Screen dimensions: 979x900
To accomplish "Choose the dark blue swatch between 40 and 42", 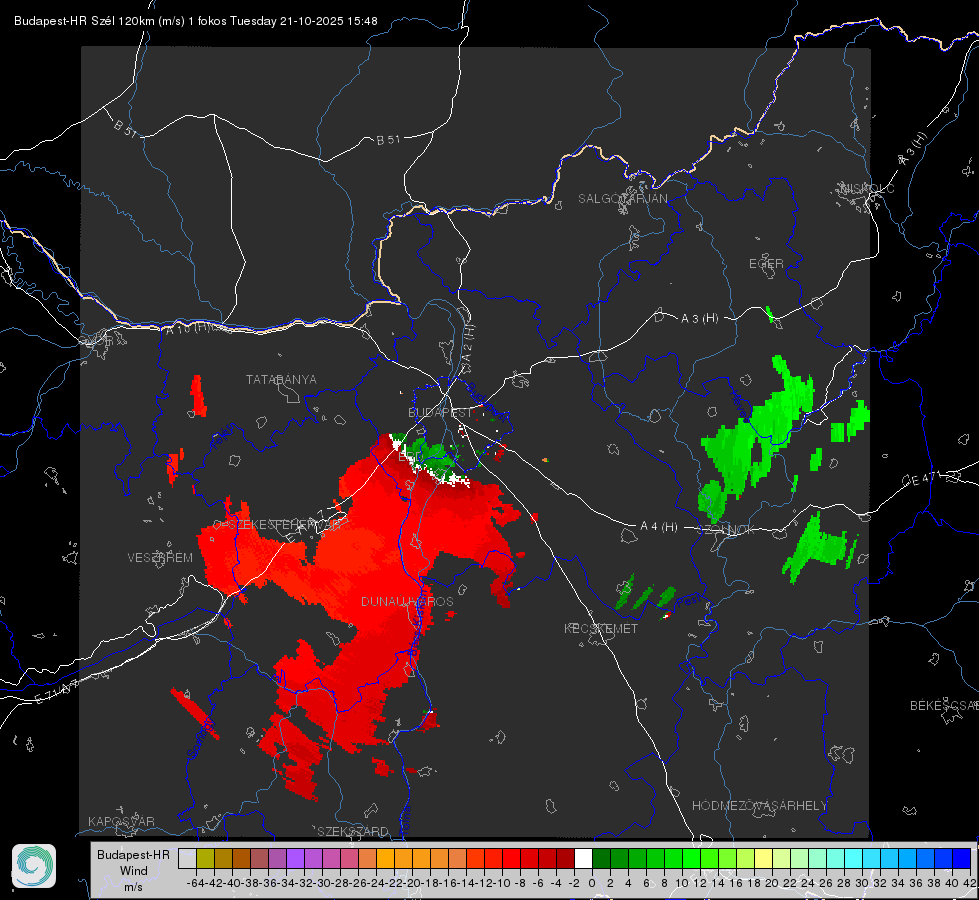I will [x=962, y=858].
